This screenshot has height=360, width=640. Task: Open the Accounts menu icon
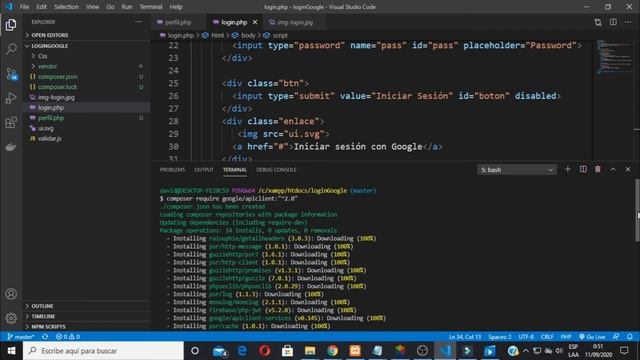(x=11, y=294)
